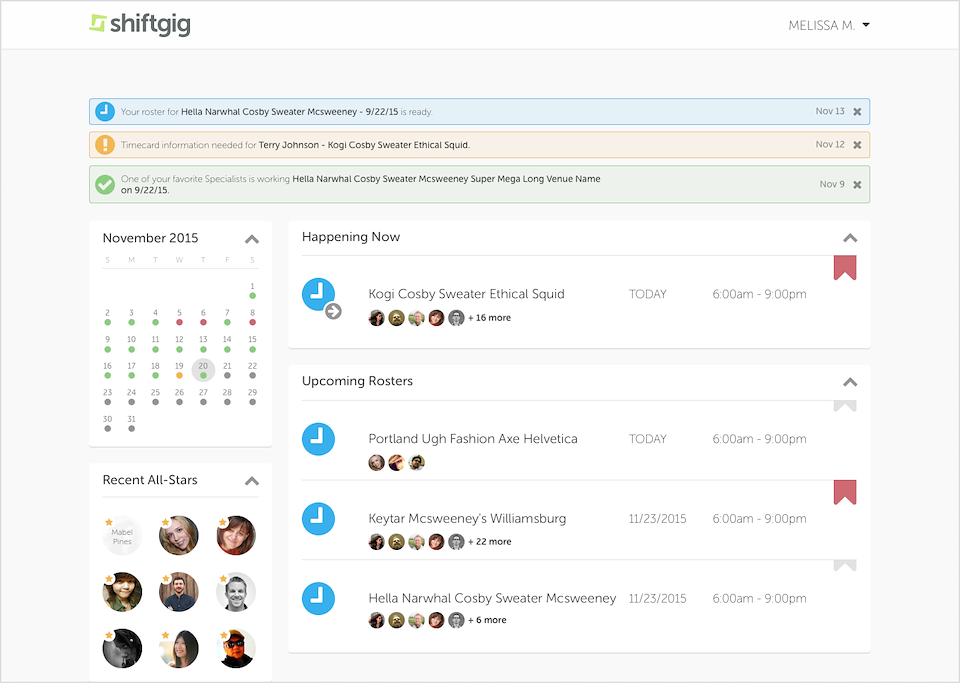Image resolution: width=960 pixels, height=683 pixels.
Task: Toggle red bookmark on Kogi Cosby Sweater roster
Action: coord(845,267)
